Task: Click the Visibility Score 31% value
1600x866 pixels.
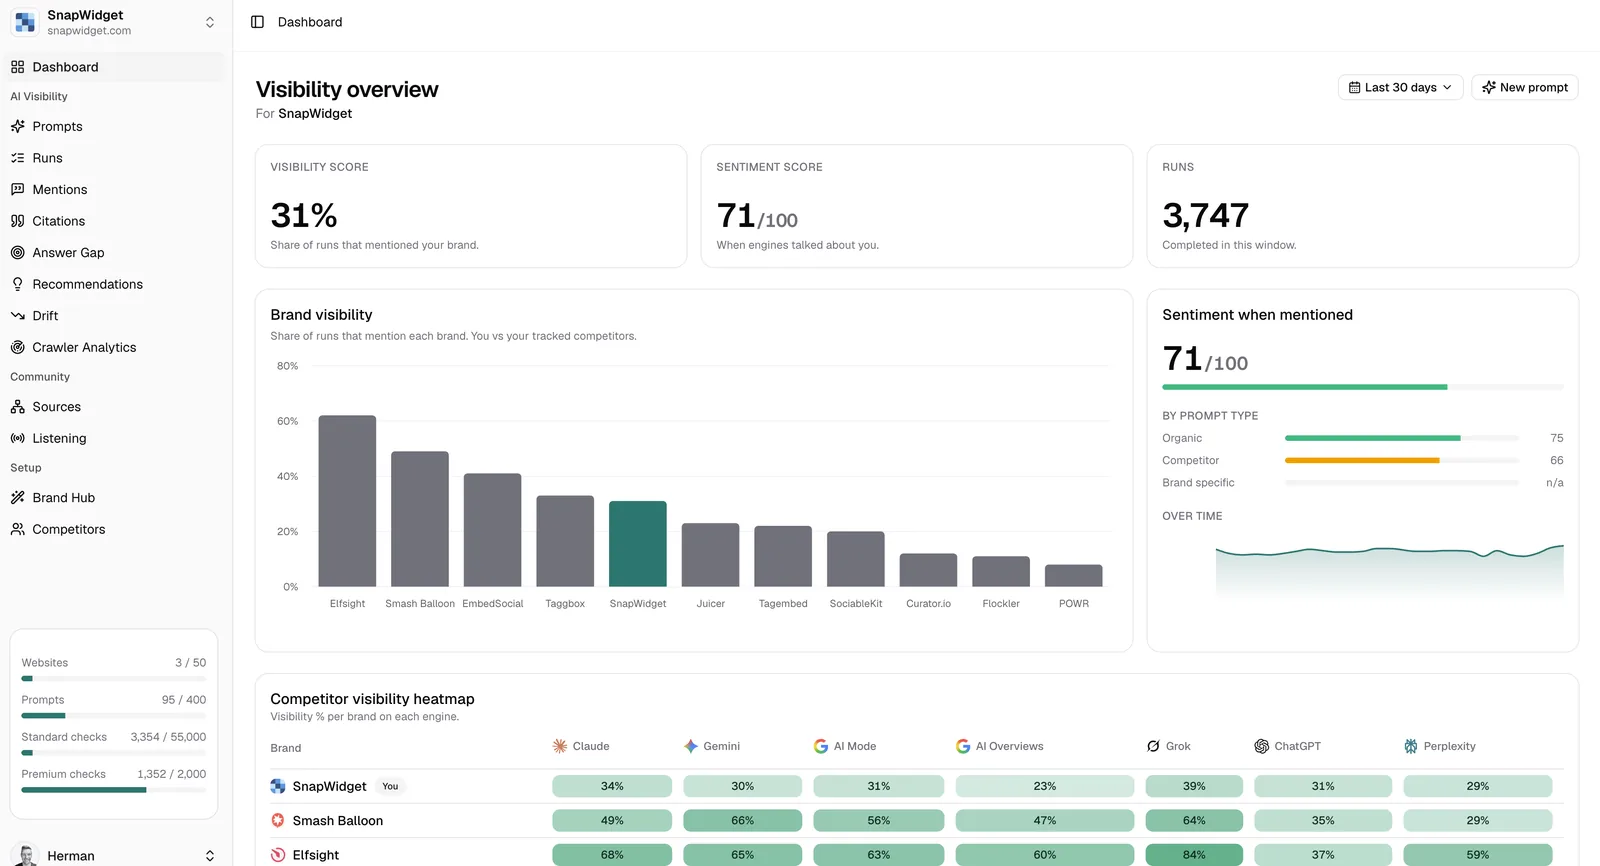Action: (x=304, y=215)
